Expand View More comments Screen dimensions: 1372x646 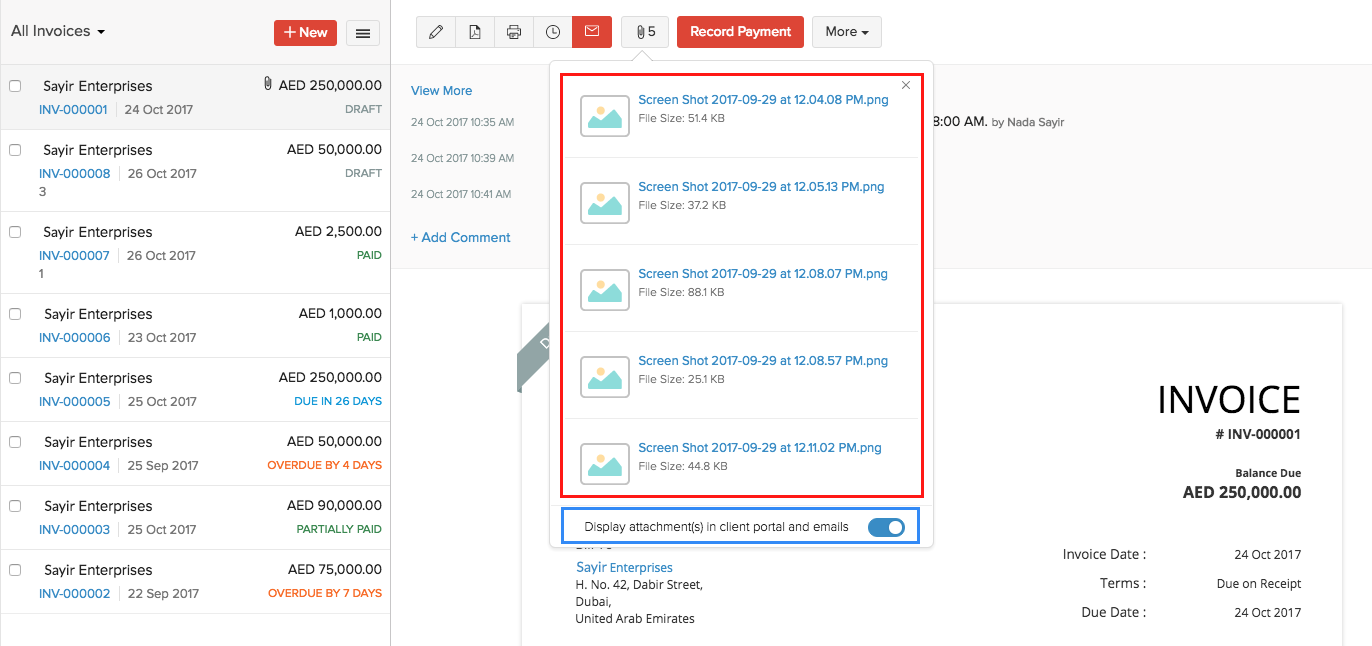click(441, 90)
